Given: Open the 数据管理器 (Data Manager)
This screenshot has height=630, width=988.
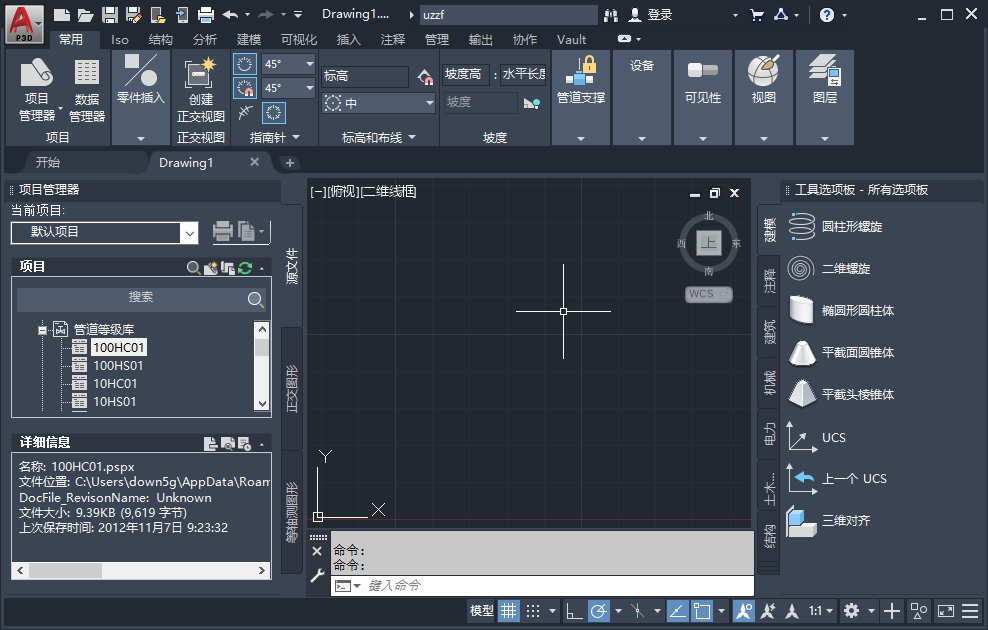Looking at the screenshot, I should 86,90.
